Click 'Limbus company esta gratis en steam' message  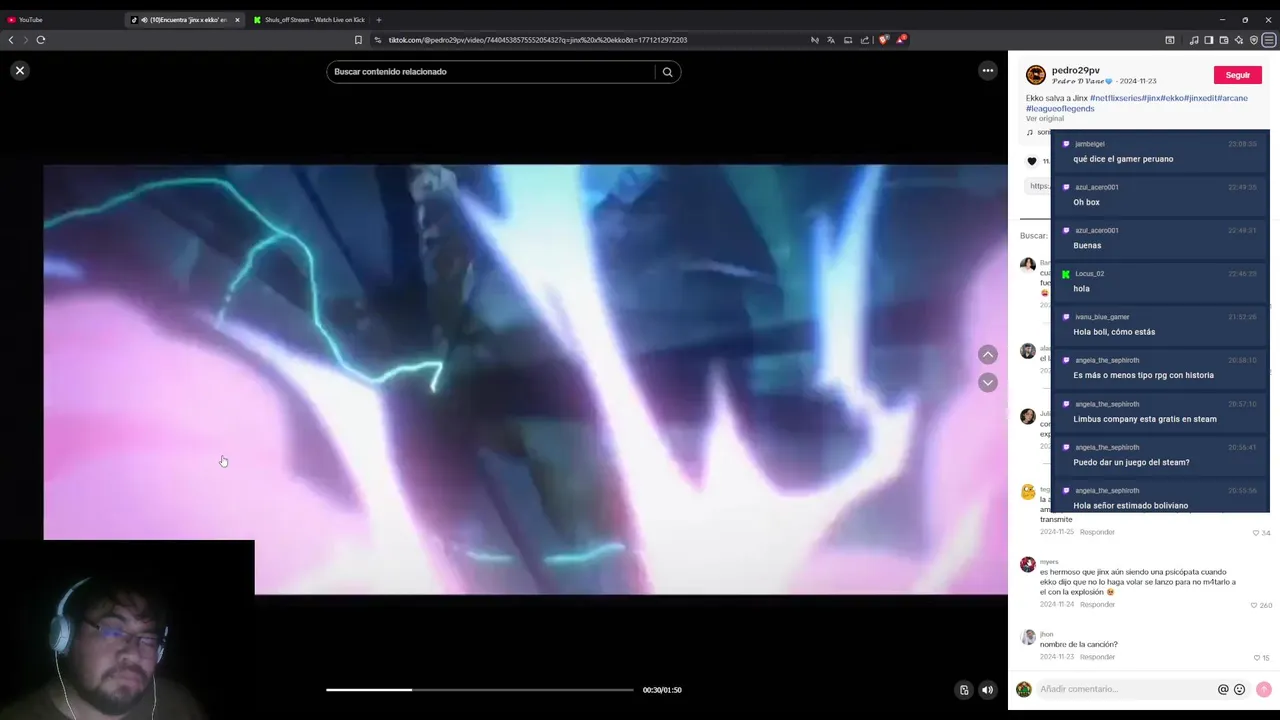[1145, 419]
